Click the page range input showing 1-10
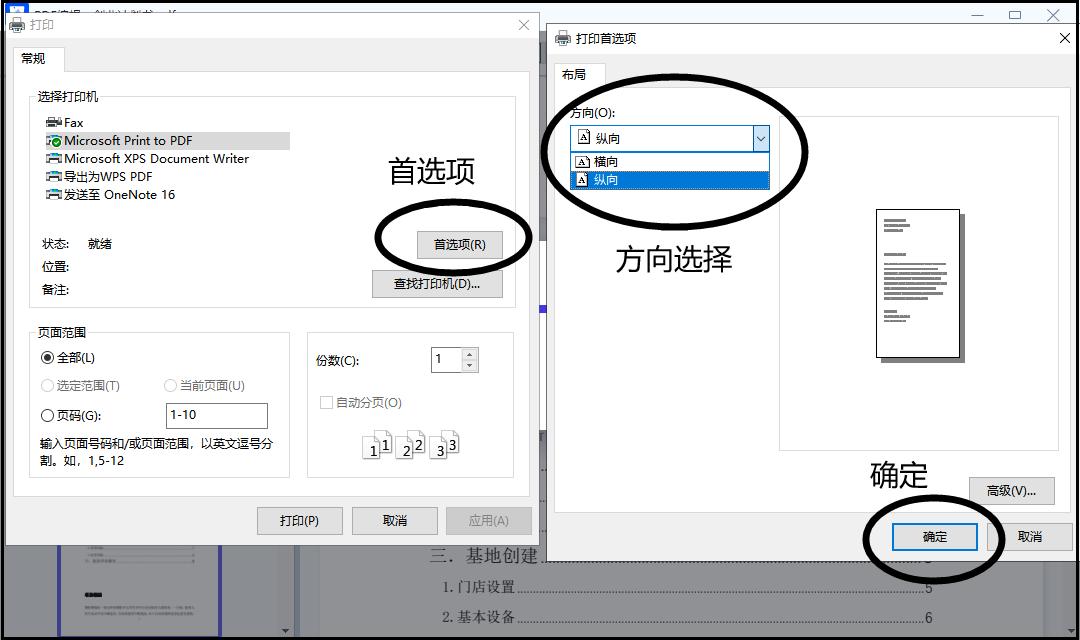This screenshot has height=640, width=1080. click(x=216, y=415)
